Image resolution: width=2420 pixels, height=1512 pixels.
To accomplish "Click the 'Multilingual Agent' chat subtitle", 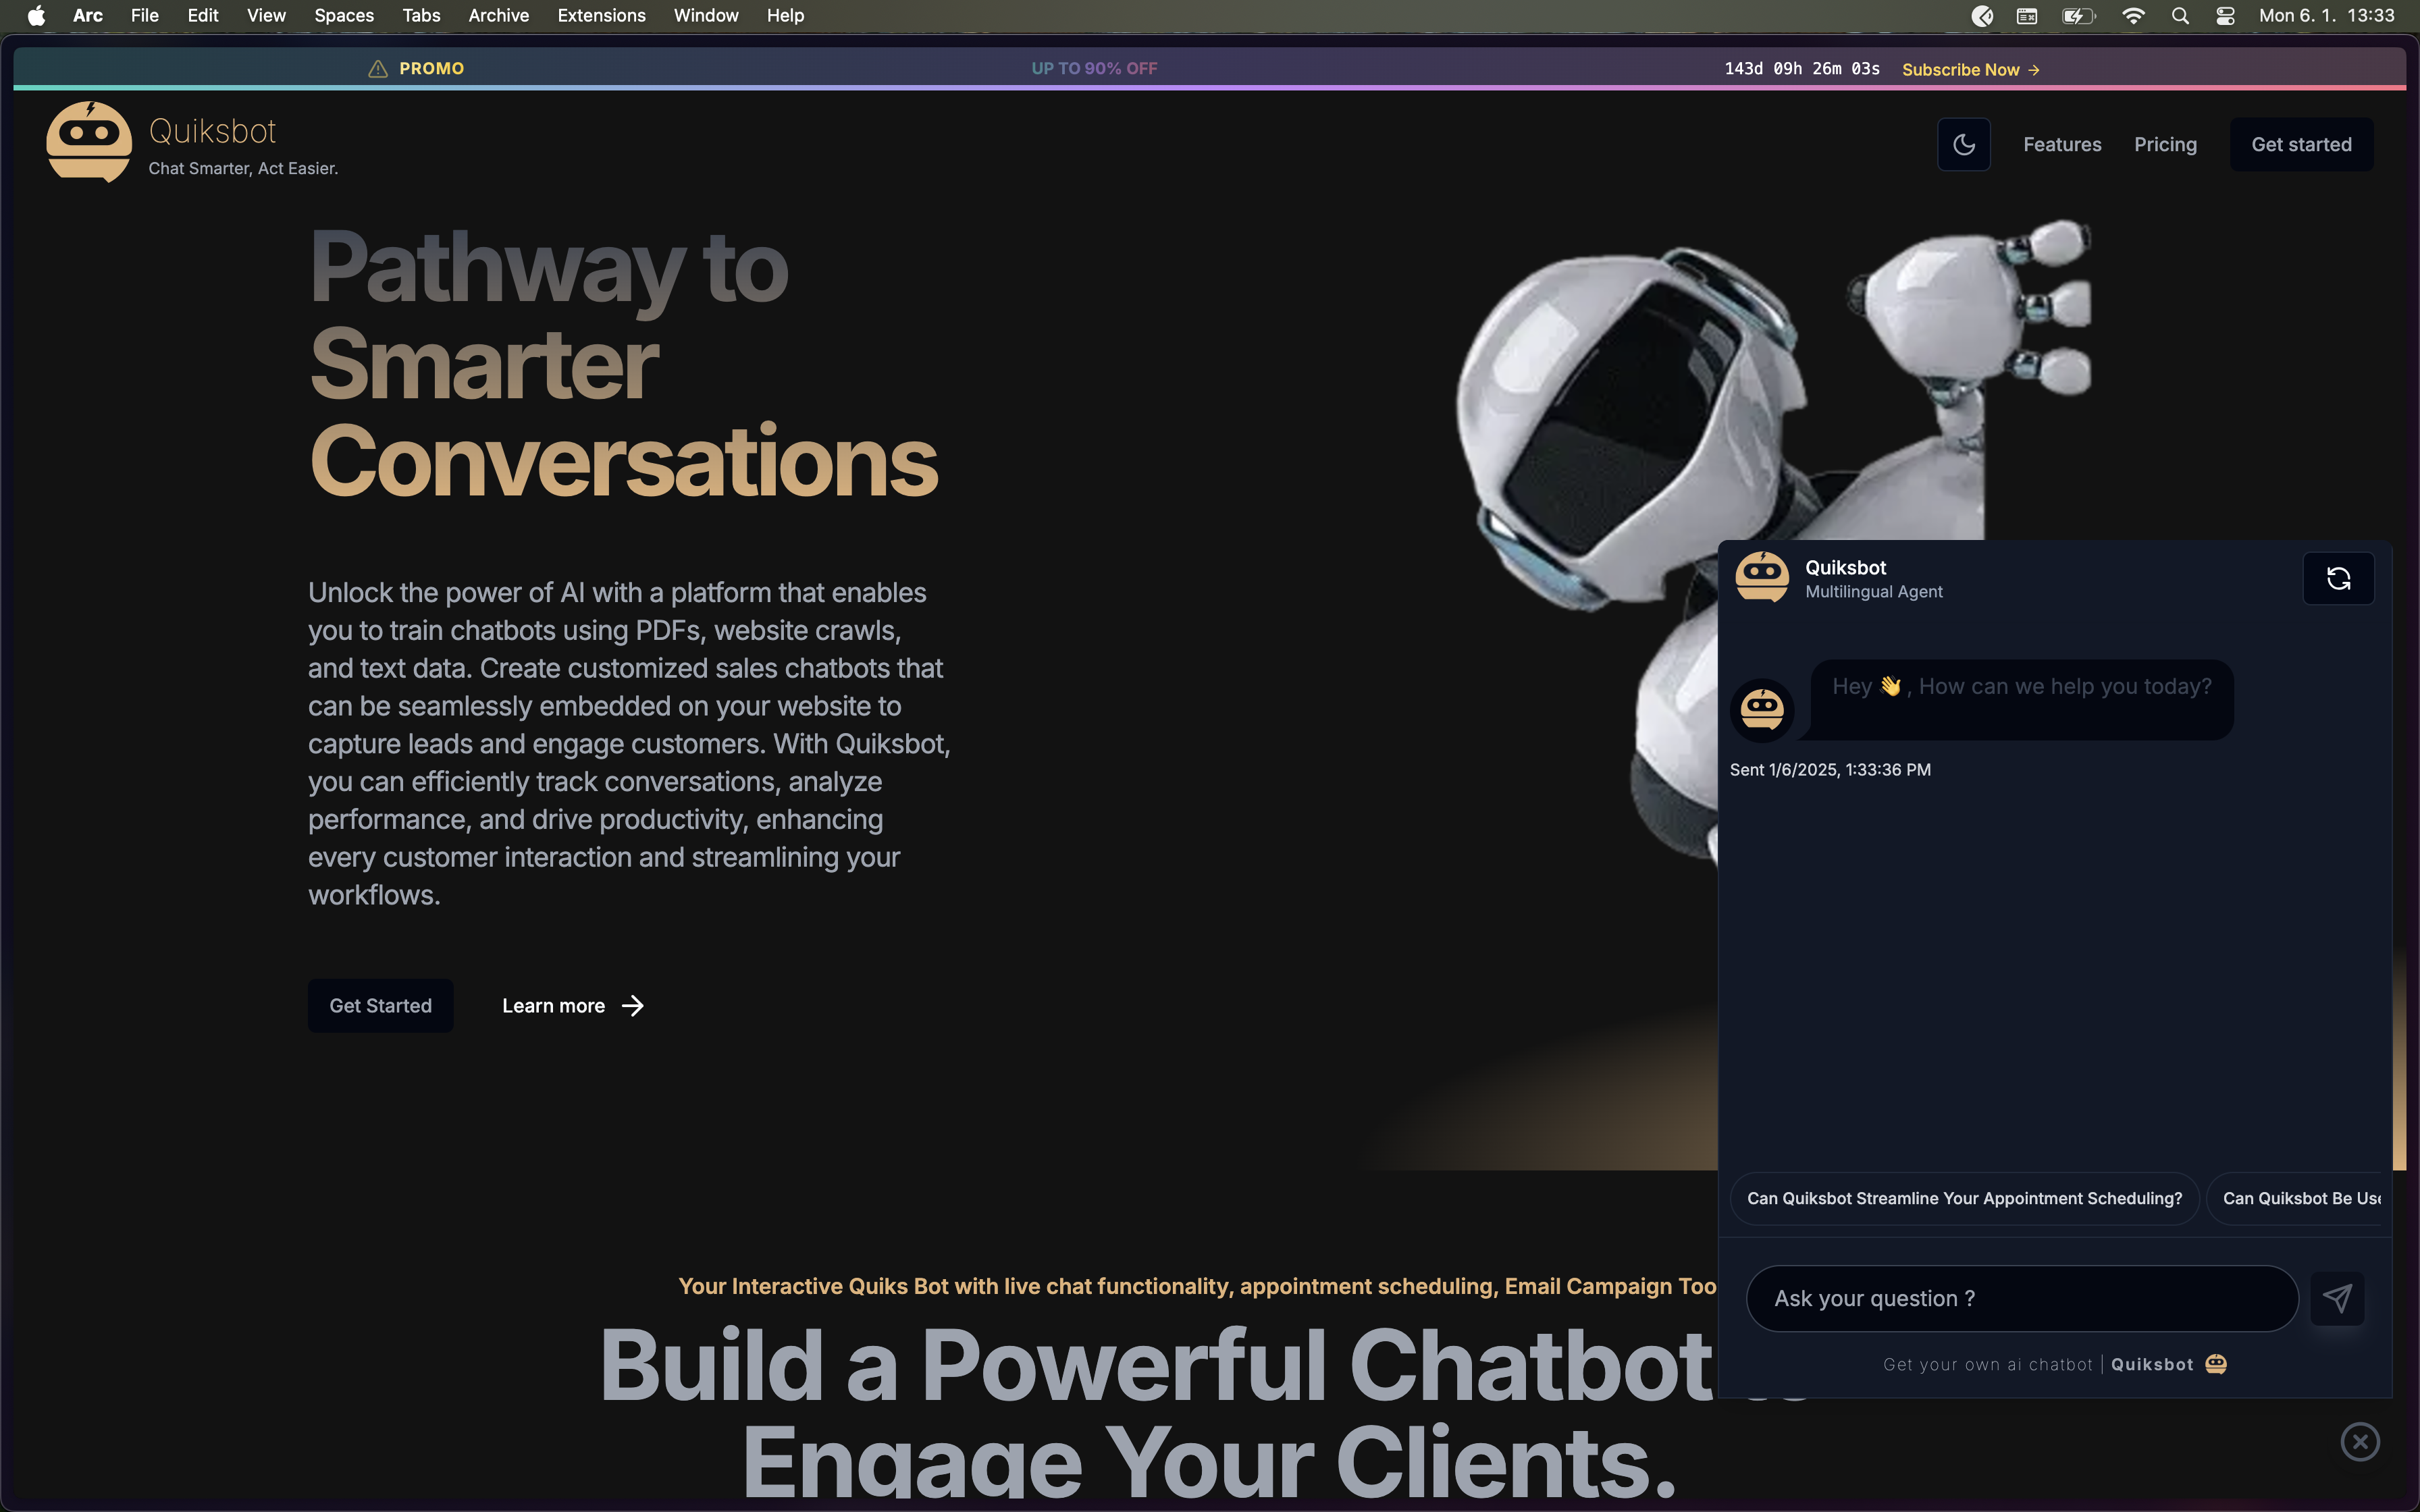I will coord(1873,592).
